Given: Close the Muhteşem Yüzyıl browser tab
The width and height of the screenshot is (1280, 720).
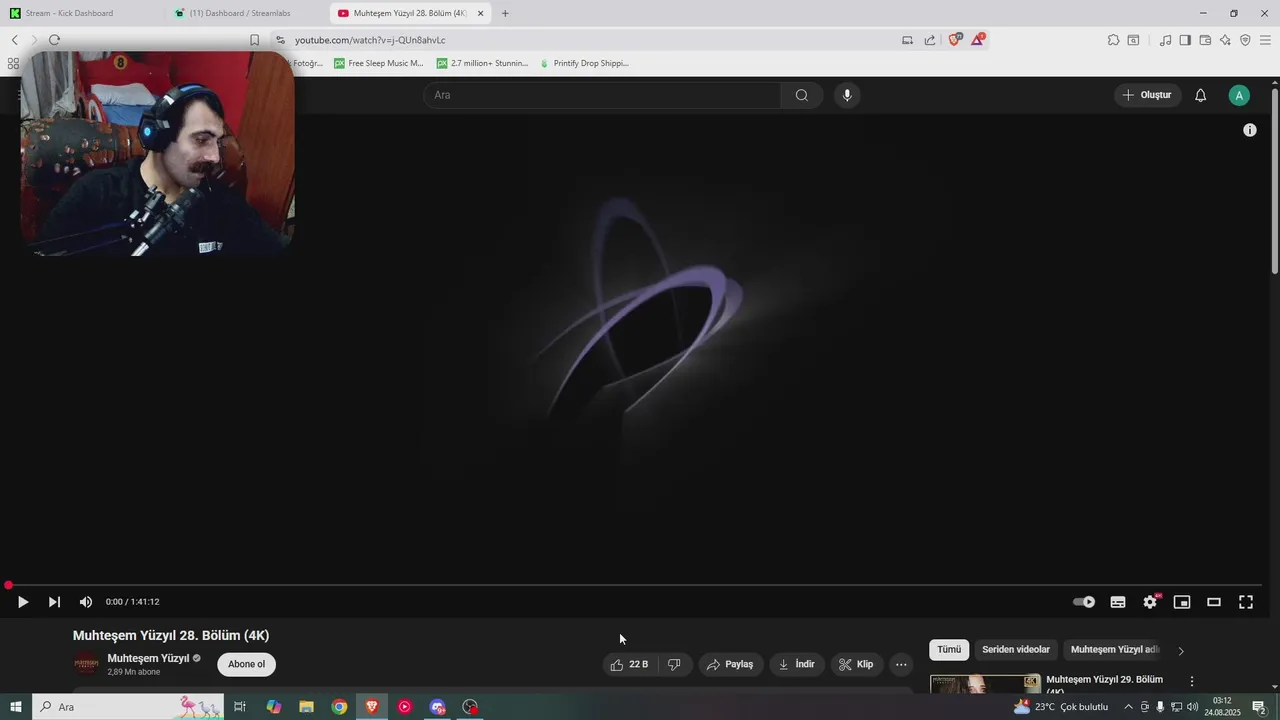Looking at the screenshot, I should (480, 13).
